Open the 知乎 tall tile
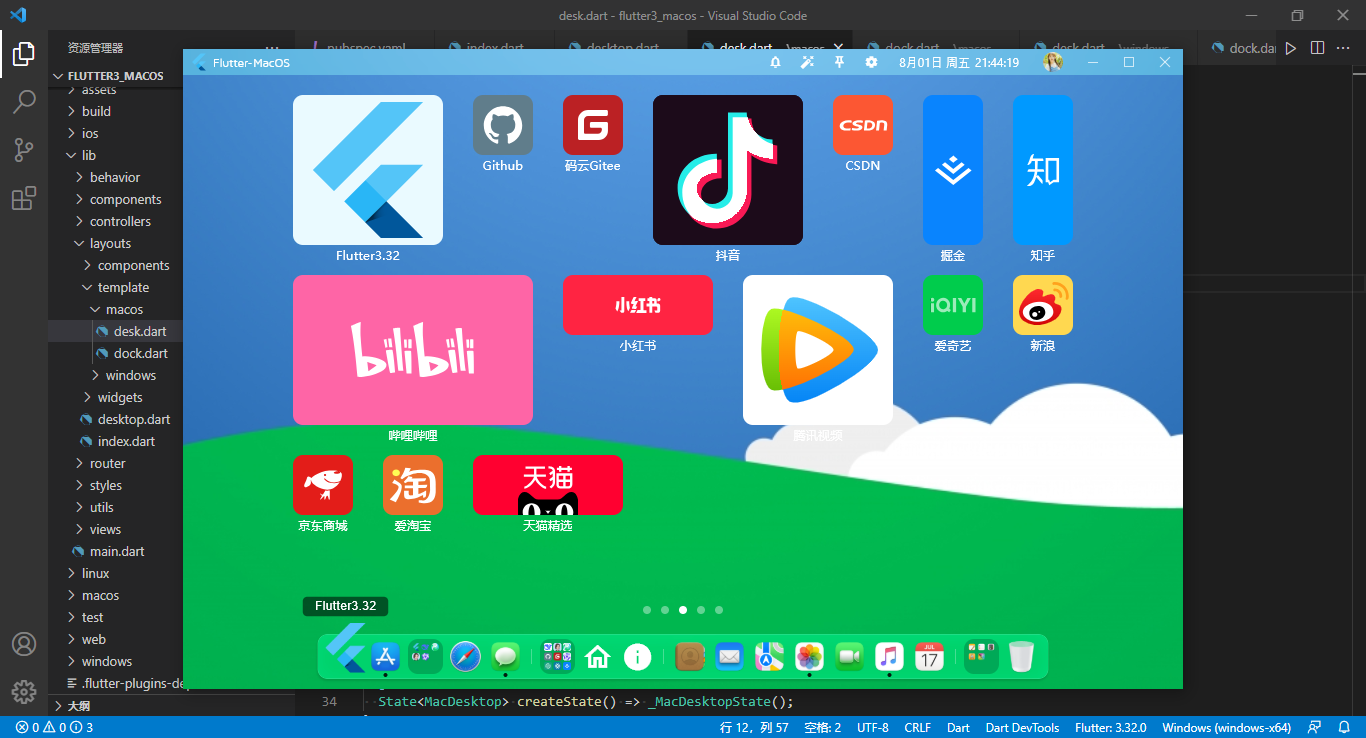 (1043, 170)
